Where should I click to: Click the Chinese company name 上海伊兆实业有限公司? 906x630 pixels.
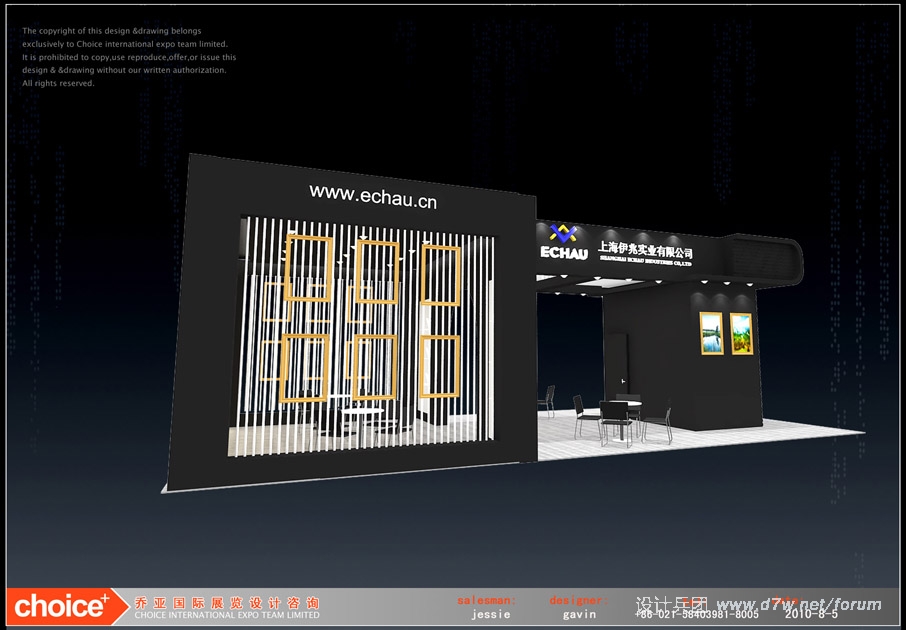click(645, 250)
